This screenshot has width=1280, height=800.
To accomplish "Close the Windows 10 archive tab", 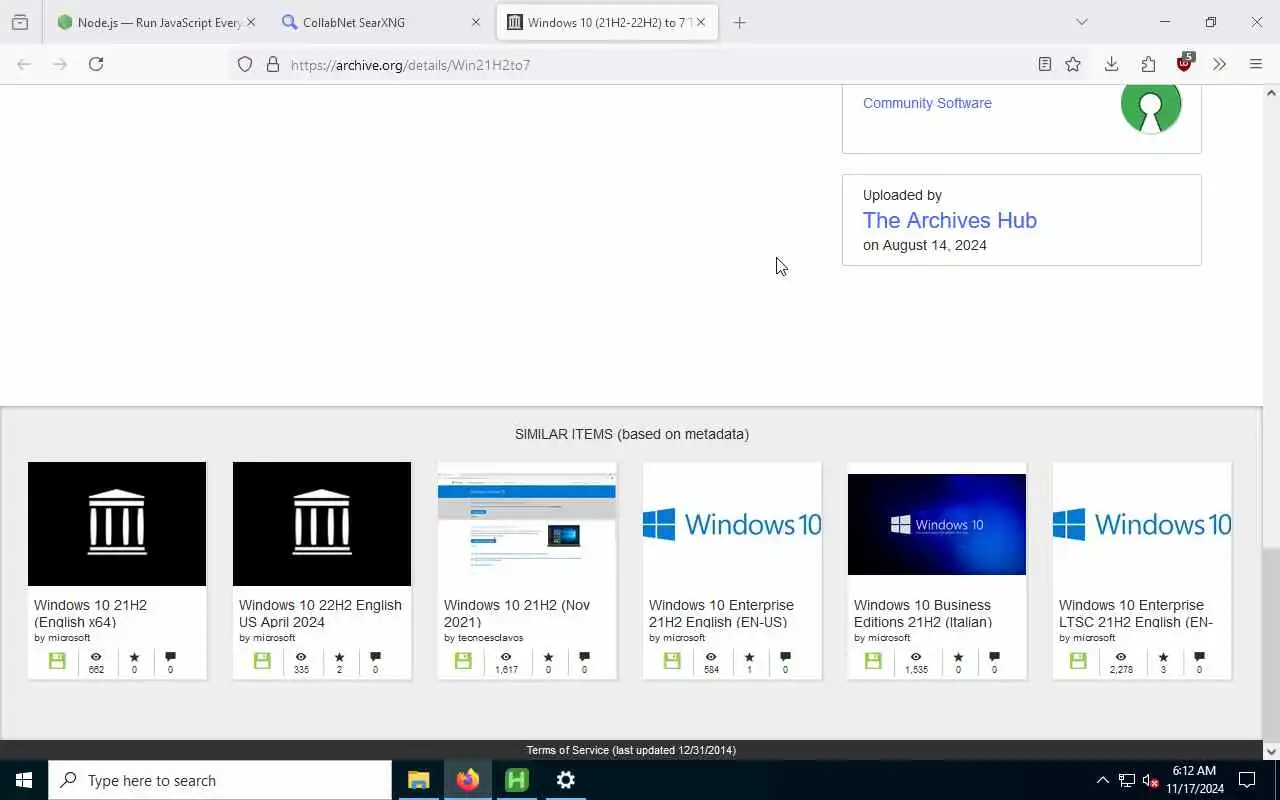I will tap(701, 22).
